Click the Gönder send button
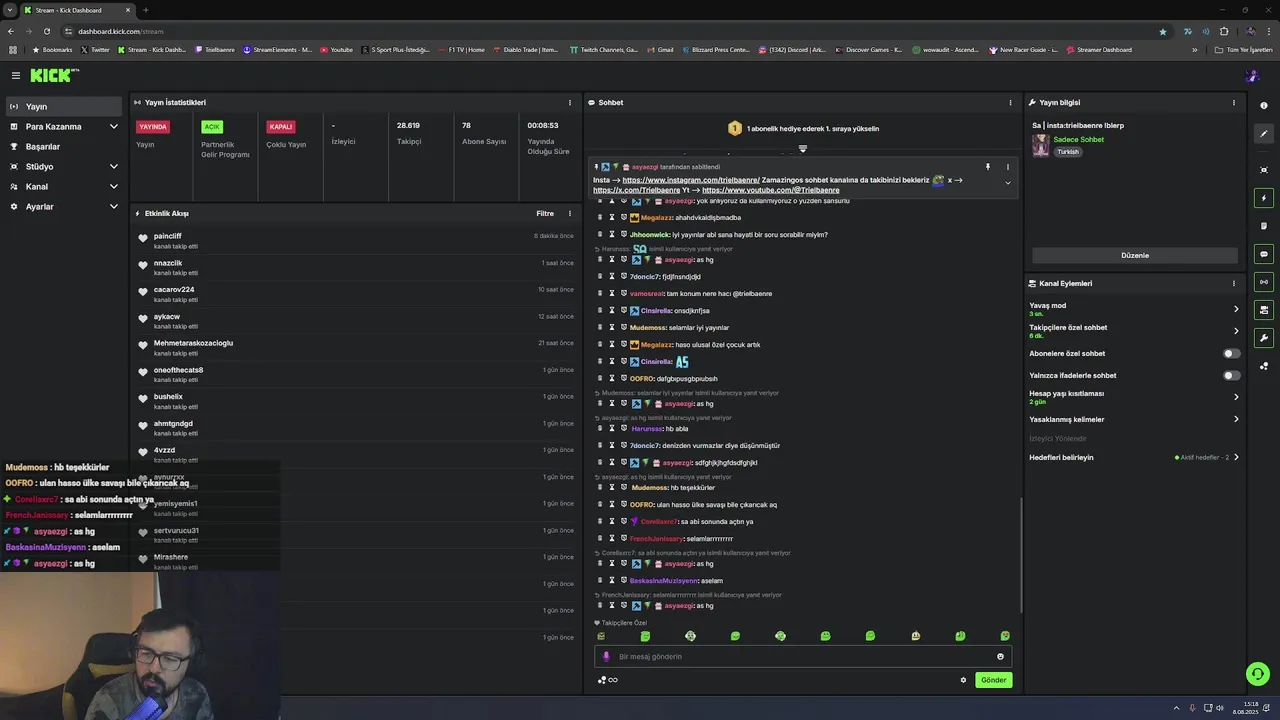Image resolution: width=1280 pixels, height=720 pixels. click(993, 680)
